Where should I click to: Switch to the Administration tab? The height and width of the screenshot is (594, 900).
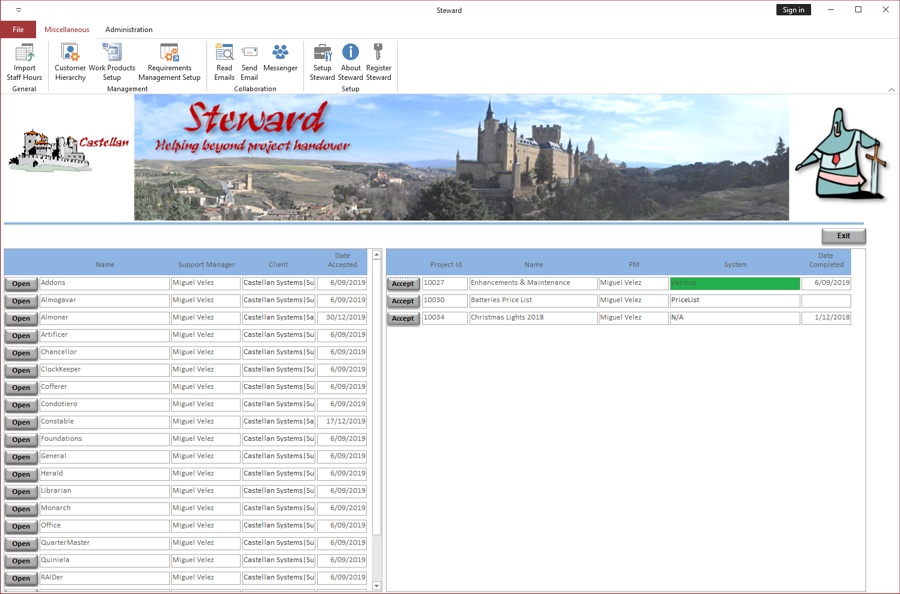click(x=129, y=29)
